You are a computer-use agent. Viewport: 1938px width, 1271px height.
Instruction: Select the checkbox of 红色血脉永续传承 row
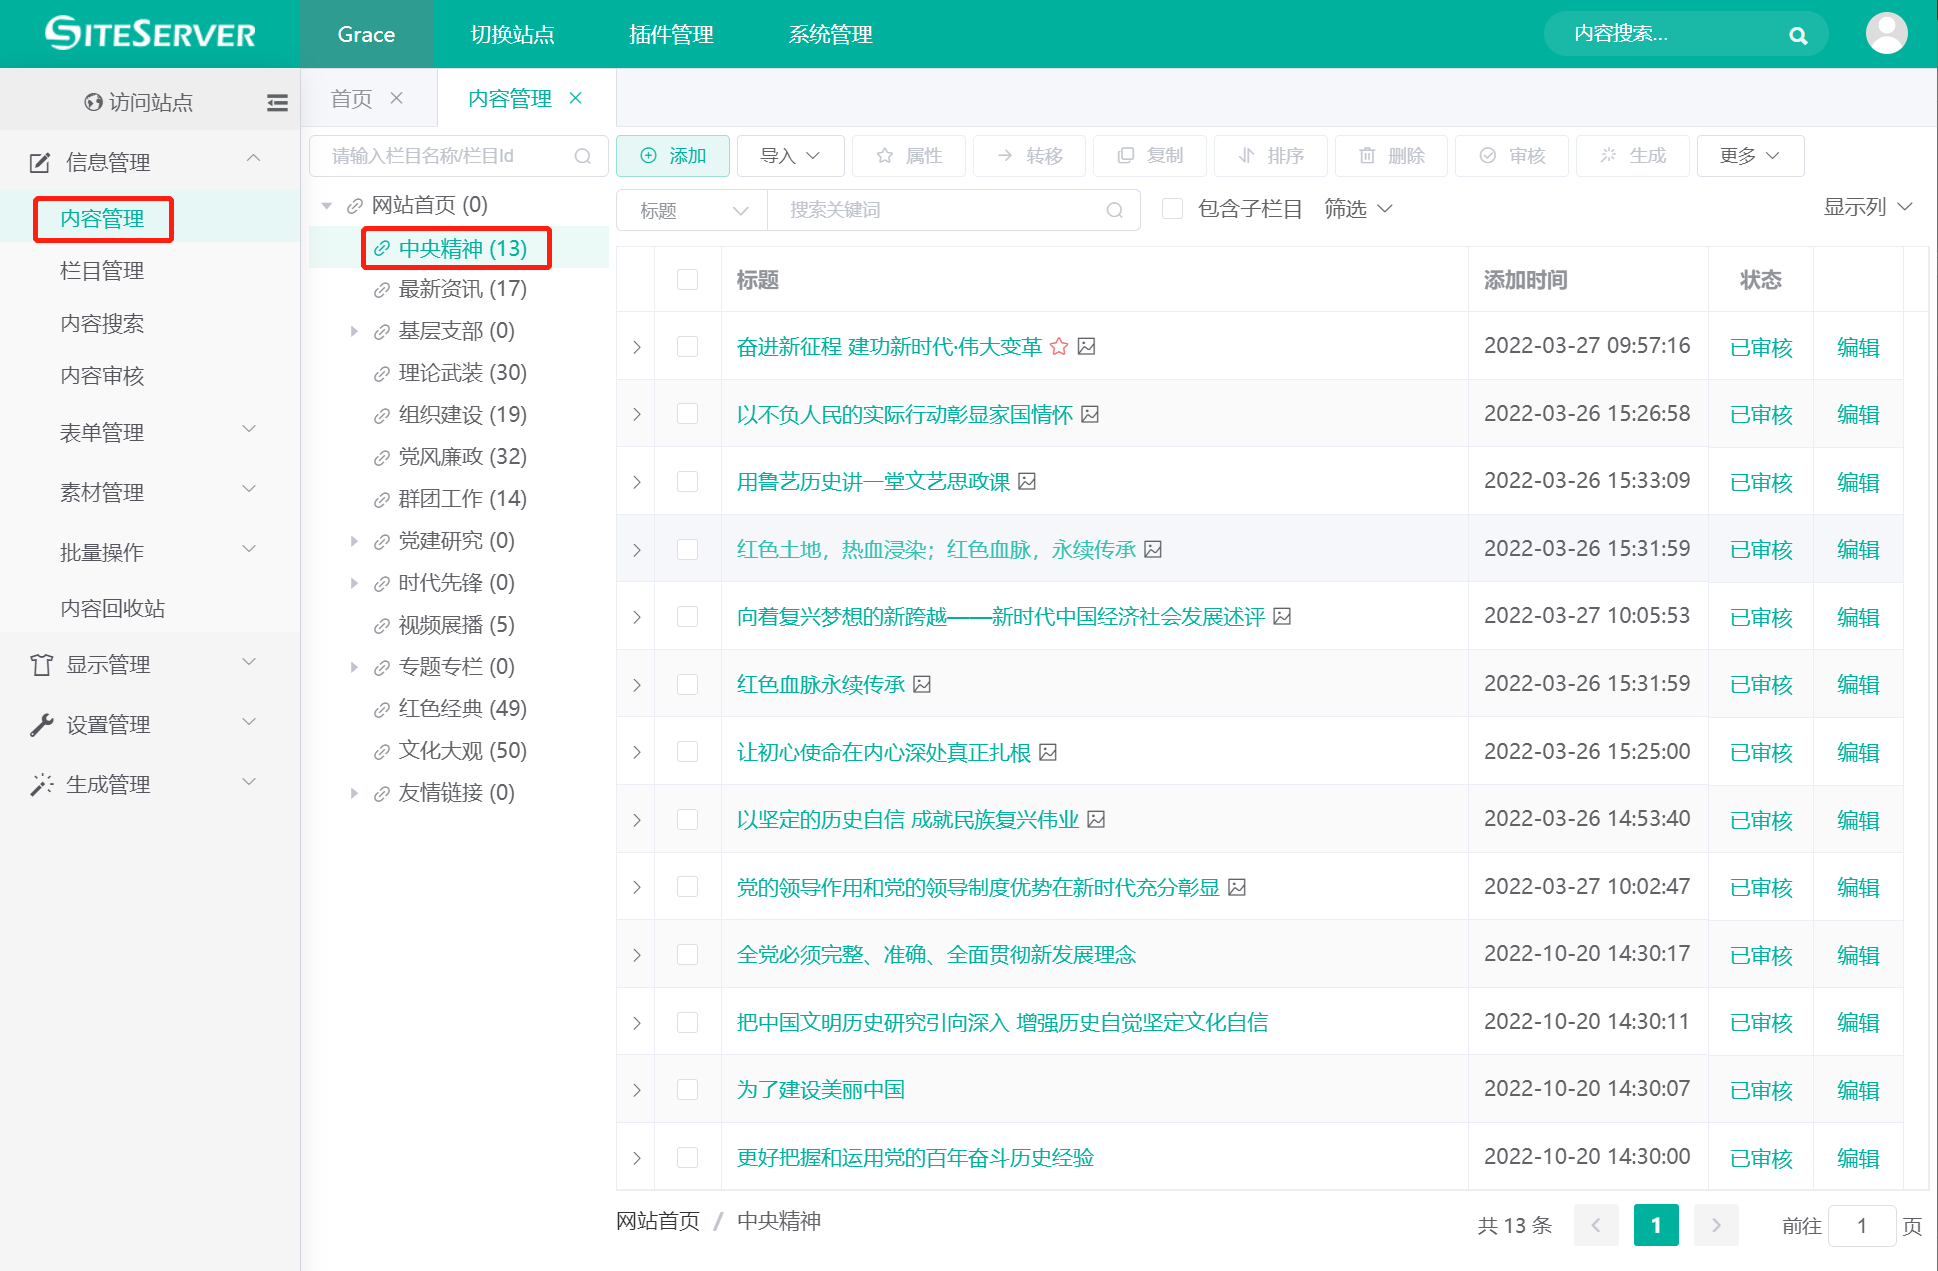[687, 684]
